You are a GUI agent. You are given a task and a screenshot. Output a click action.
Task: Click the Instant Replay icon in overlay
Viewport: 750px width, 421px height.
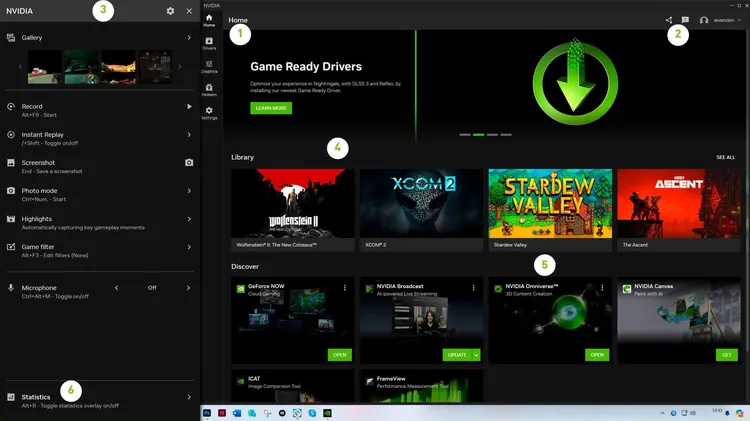point(11,135)
